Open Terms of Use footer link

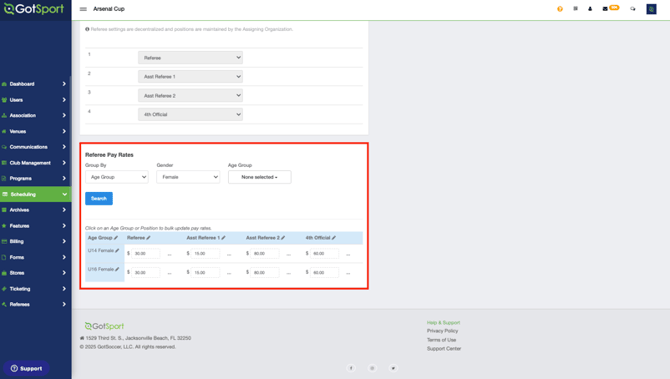(x=441, y=340)
